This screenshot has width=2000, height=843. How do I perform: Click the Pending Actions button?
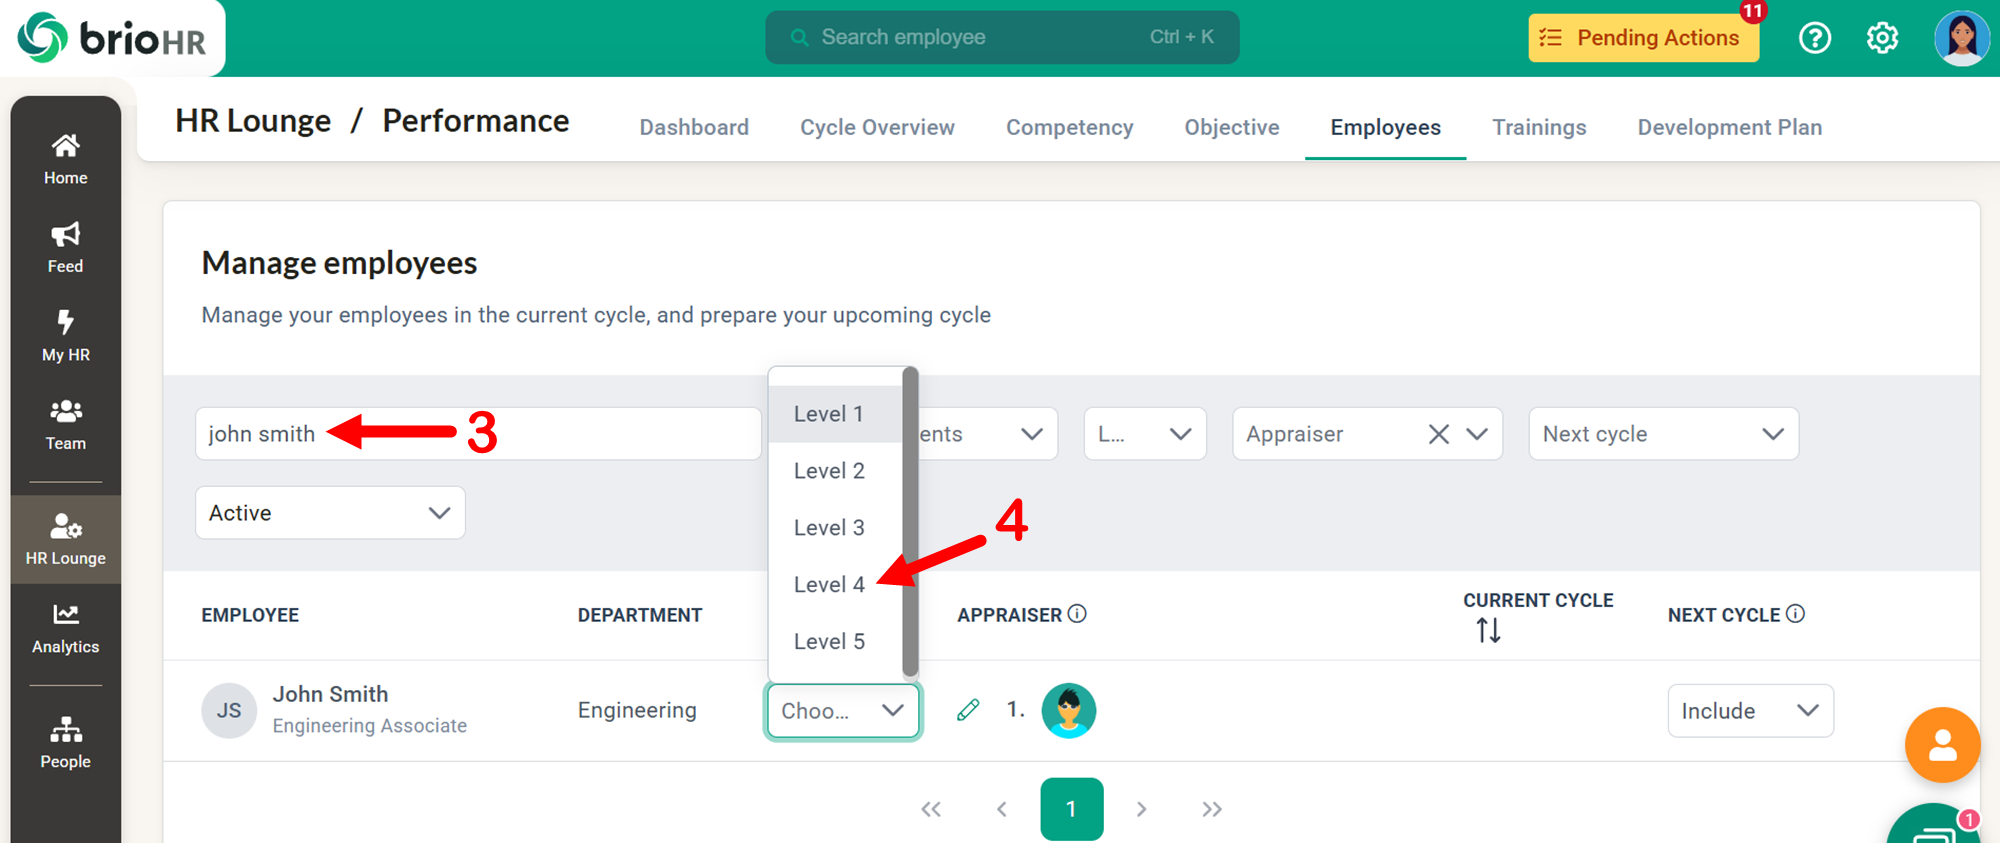click(x=1642, y=38)
